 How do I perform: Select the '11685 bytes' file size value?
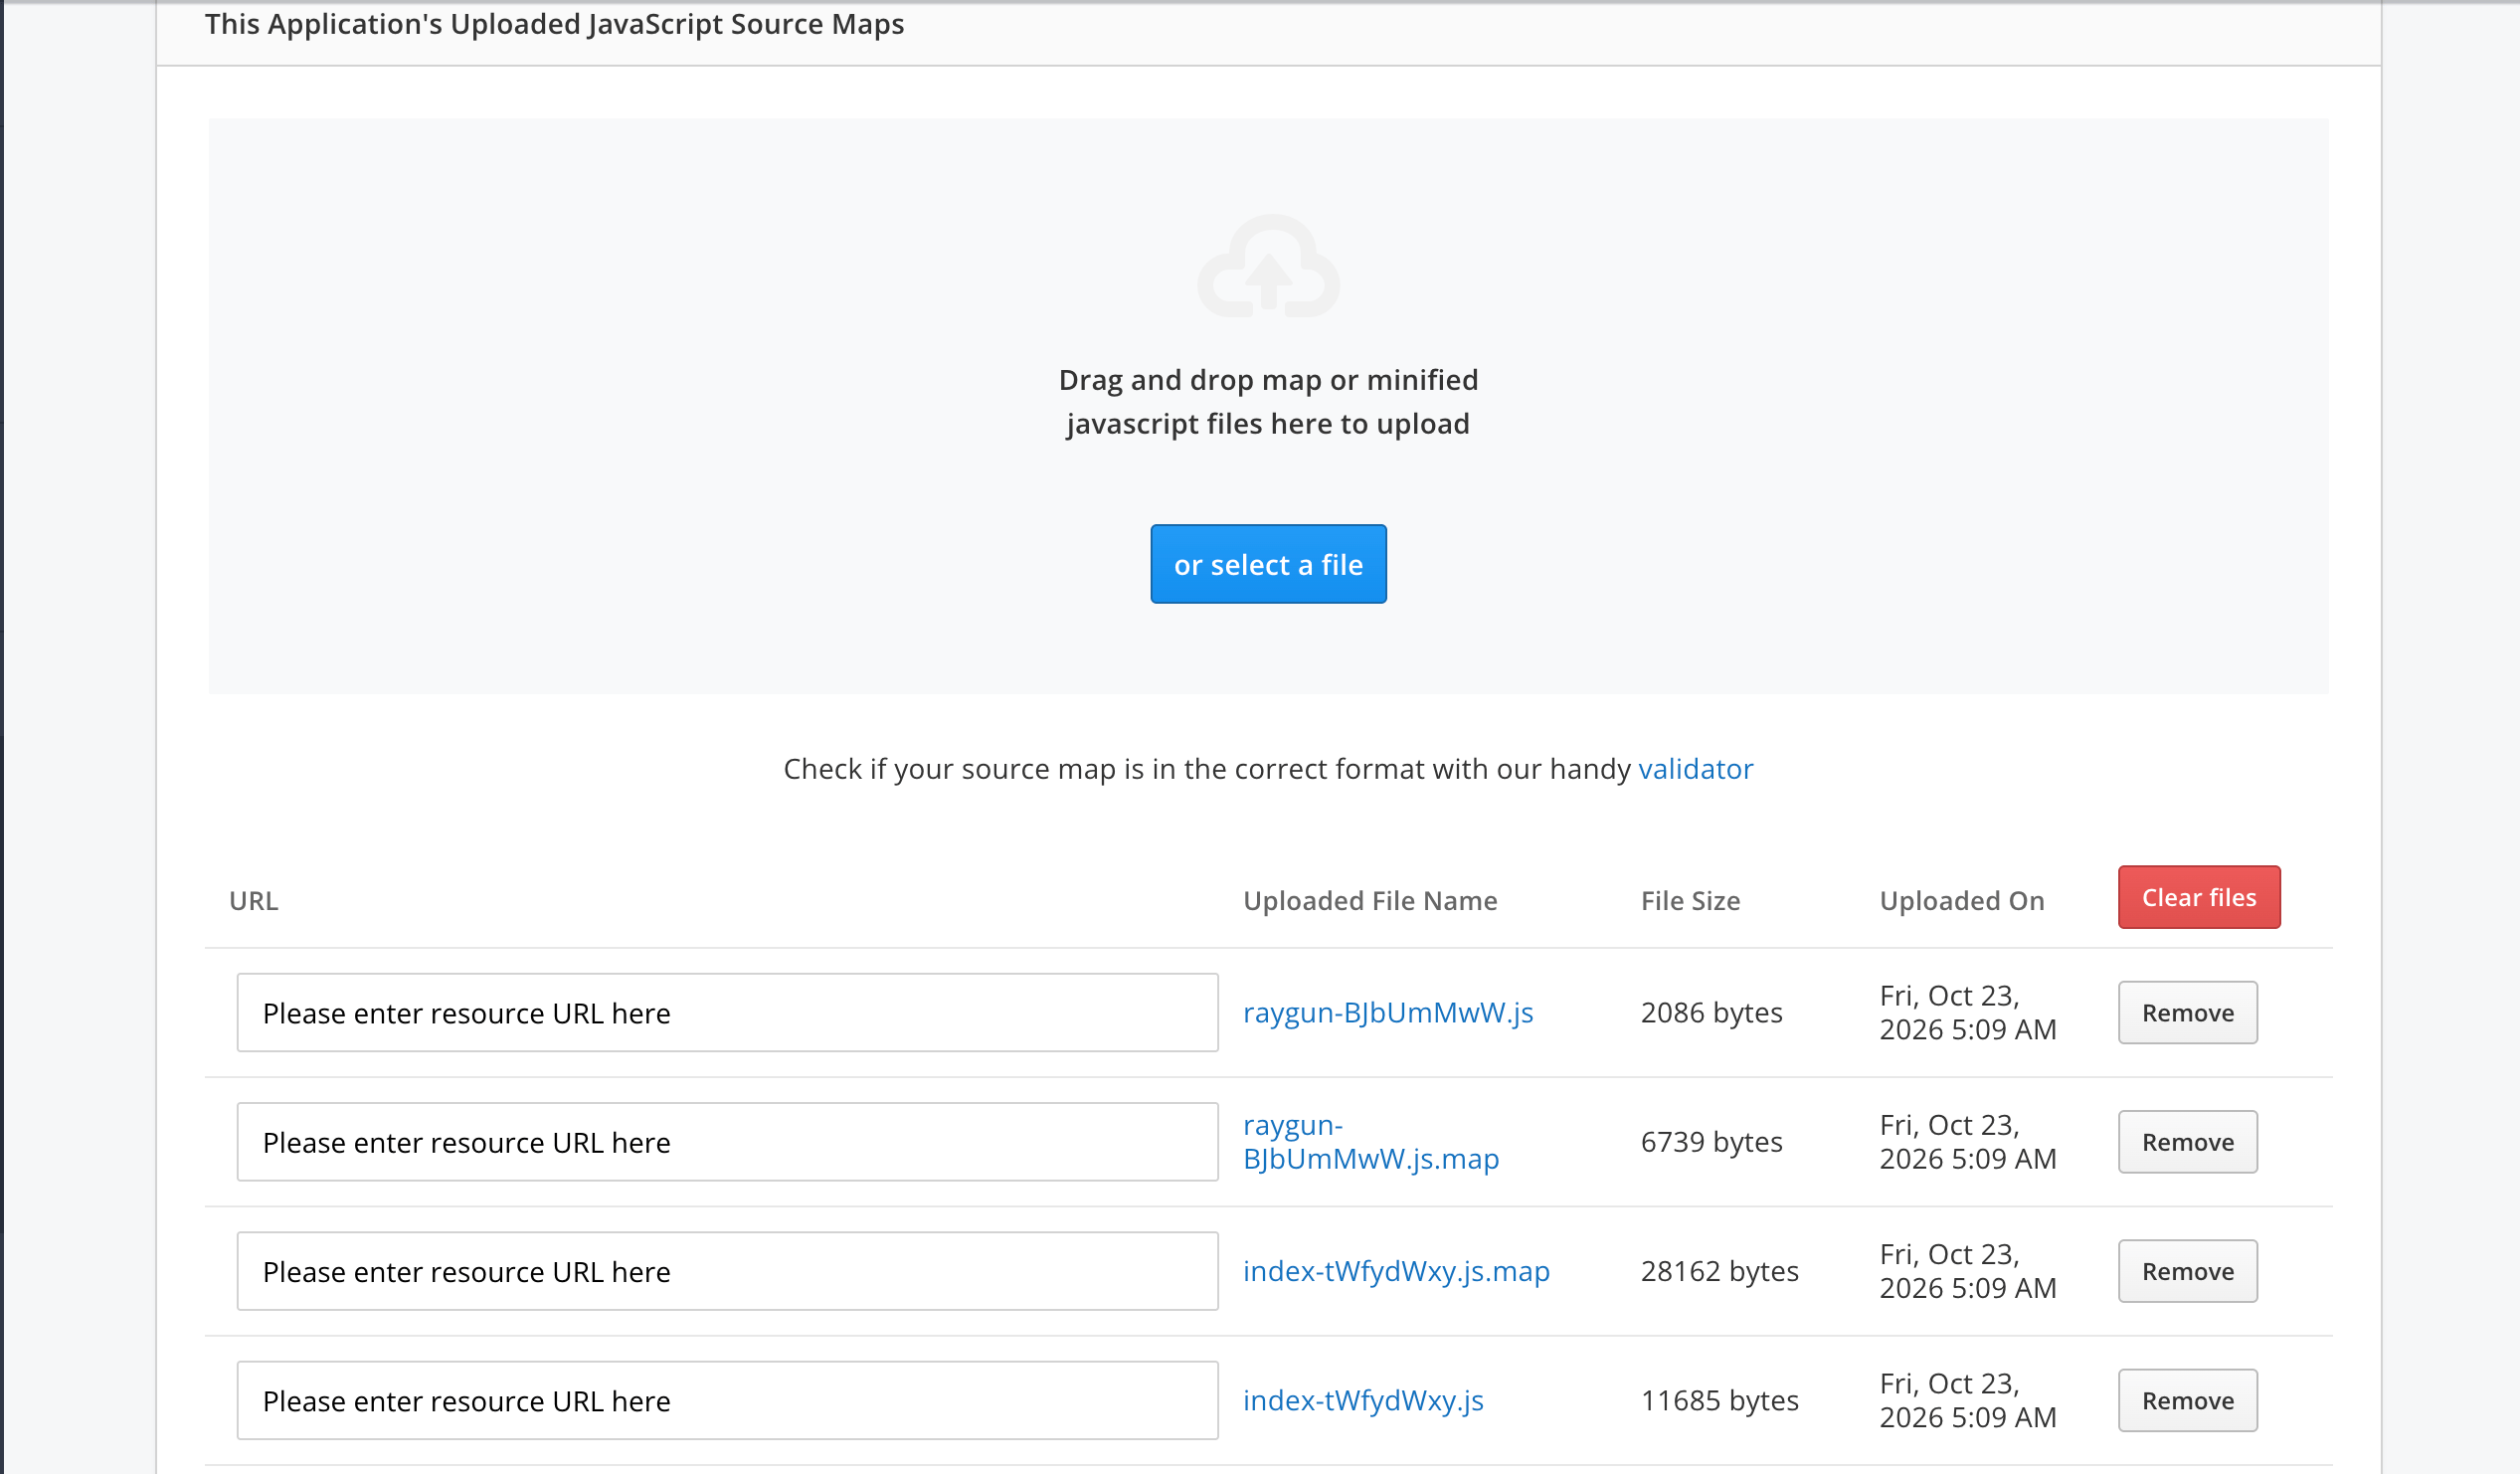tap(1719, 1400)
